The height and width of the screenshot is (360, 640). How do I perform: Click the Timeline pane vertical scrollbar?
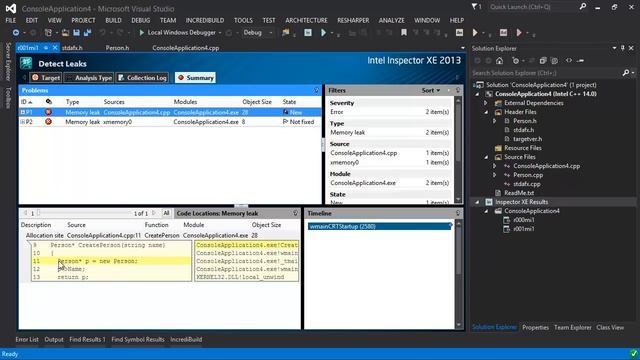(459, 274)
